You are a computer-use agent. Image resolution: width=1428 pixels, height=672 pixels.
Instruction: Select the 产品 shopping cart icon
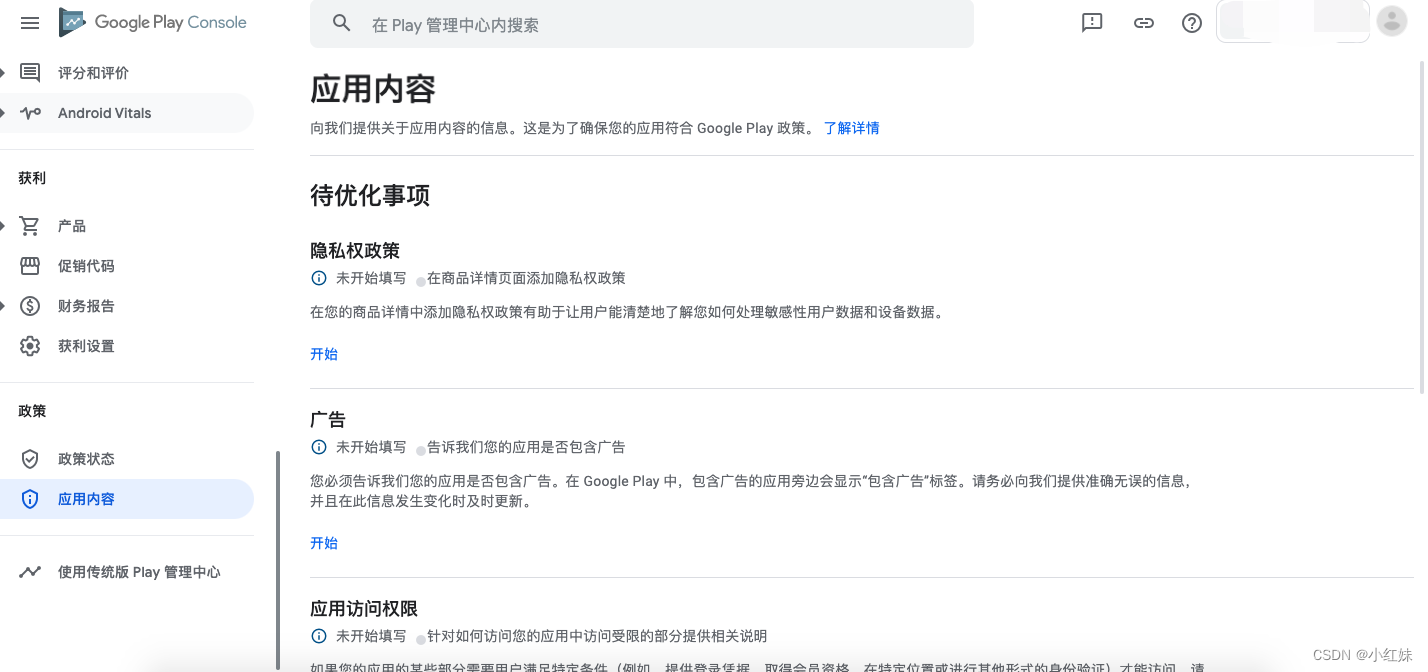(x=29, y=225)
